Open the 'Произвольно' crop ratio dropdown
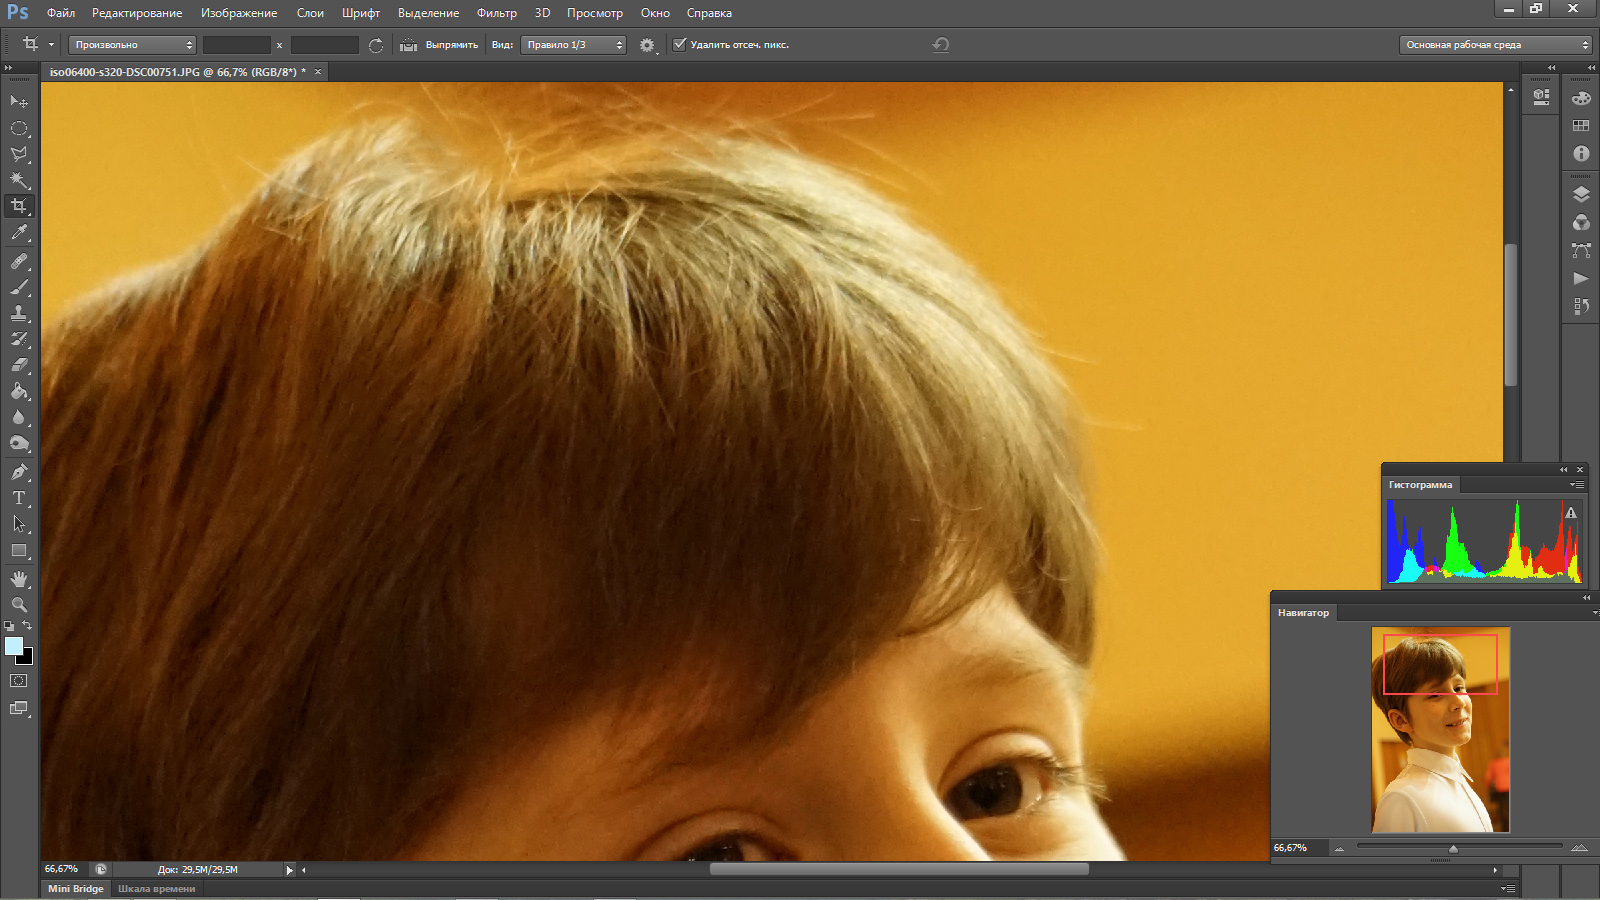The image size is (1600, 900). tap(132, 45)
